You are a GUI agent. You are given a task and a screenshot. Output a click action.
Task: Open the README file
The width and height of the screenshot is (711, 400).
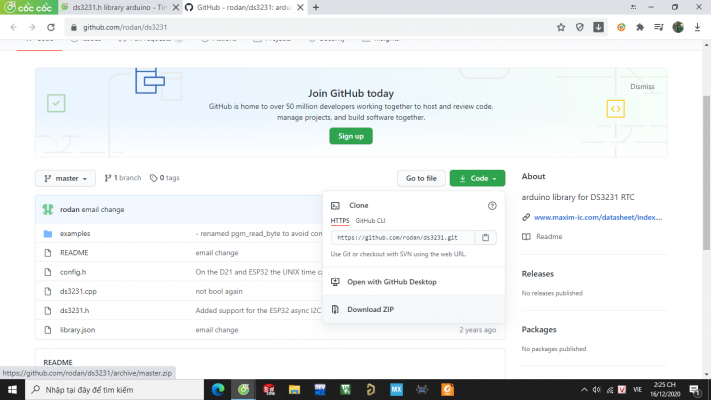[x=74, y=253]
